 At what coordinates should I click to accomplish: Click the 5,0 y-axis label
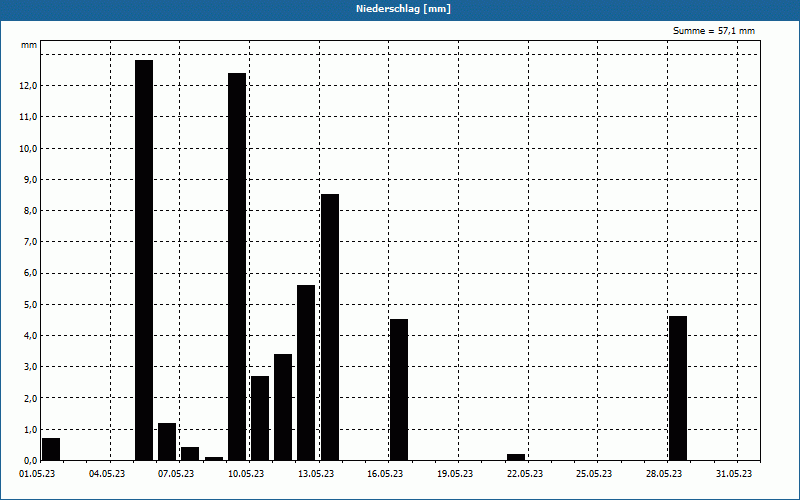(x=31, y=305)
